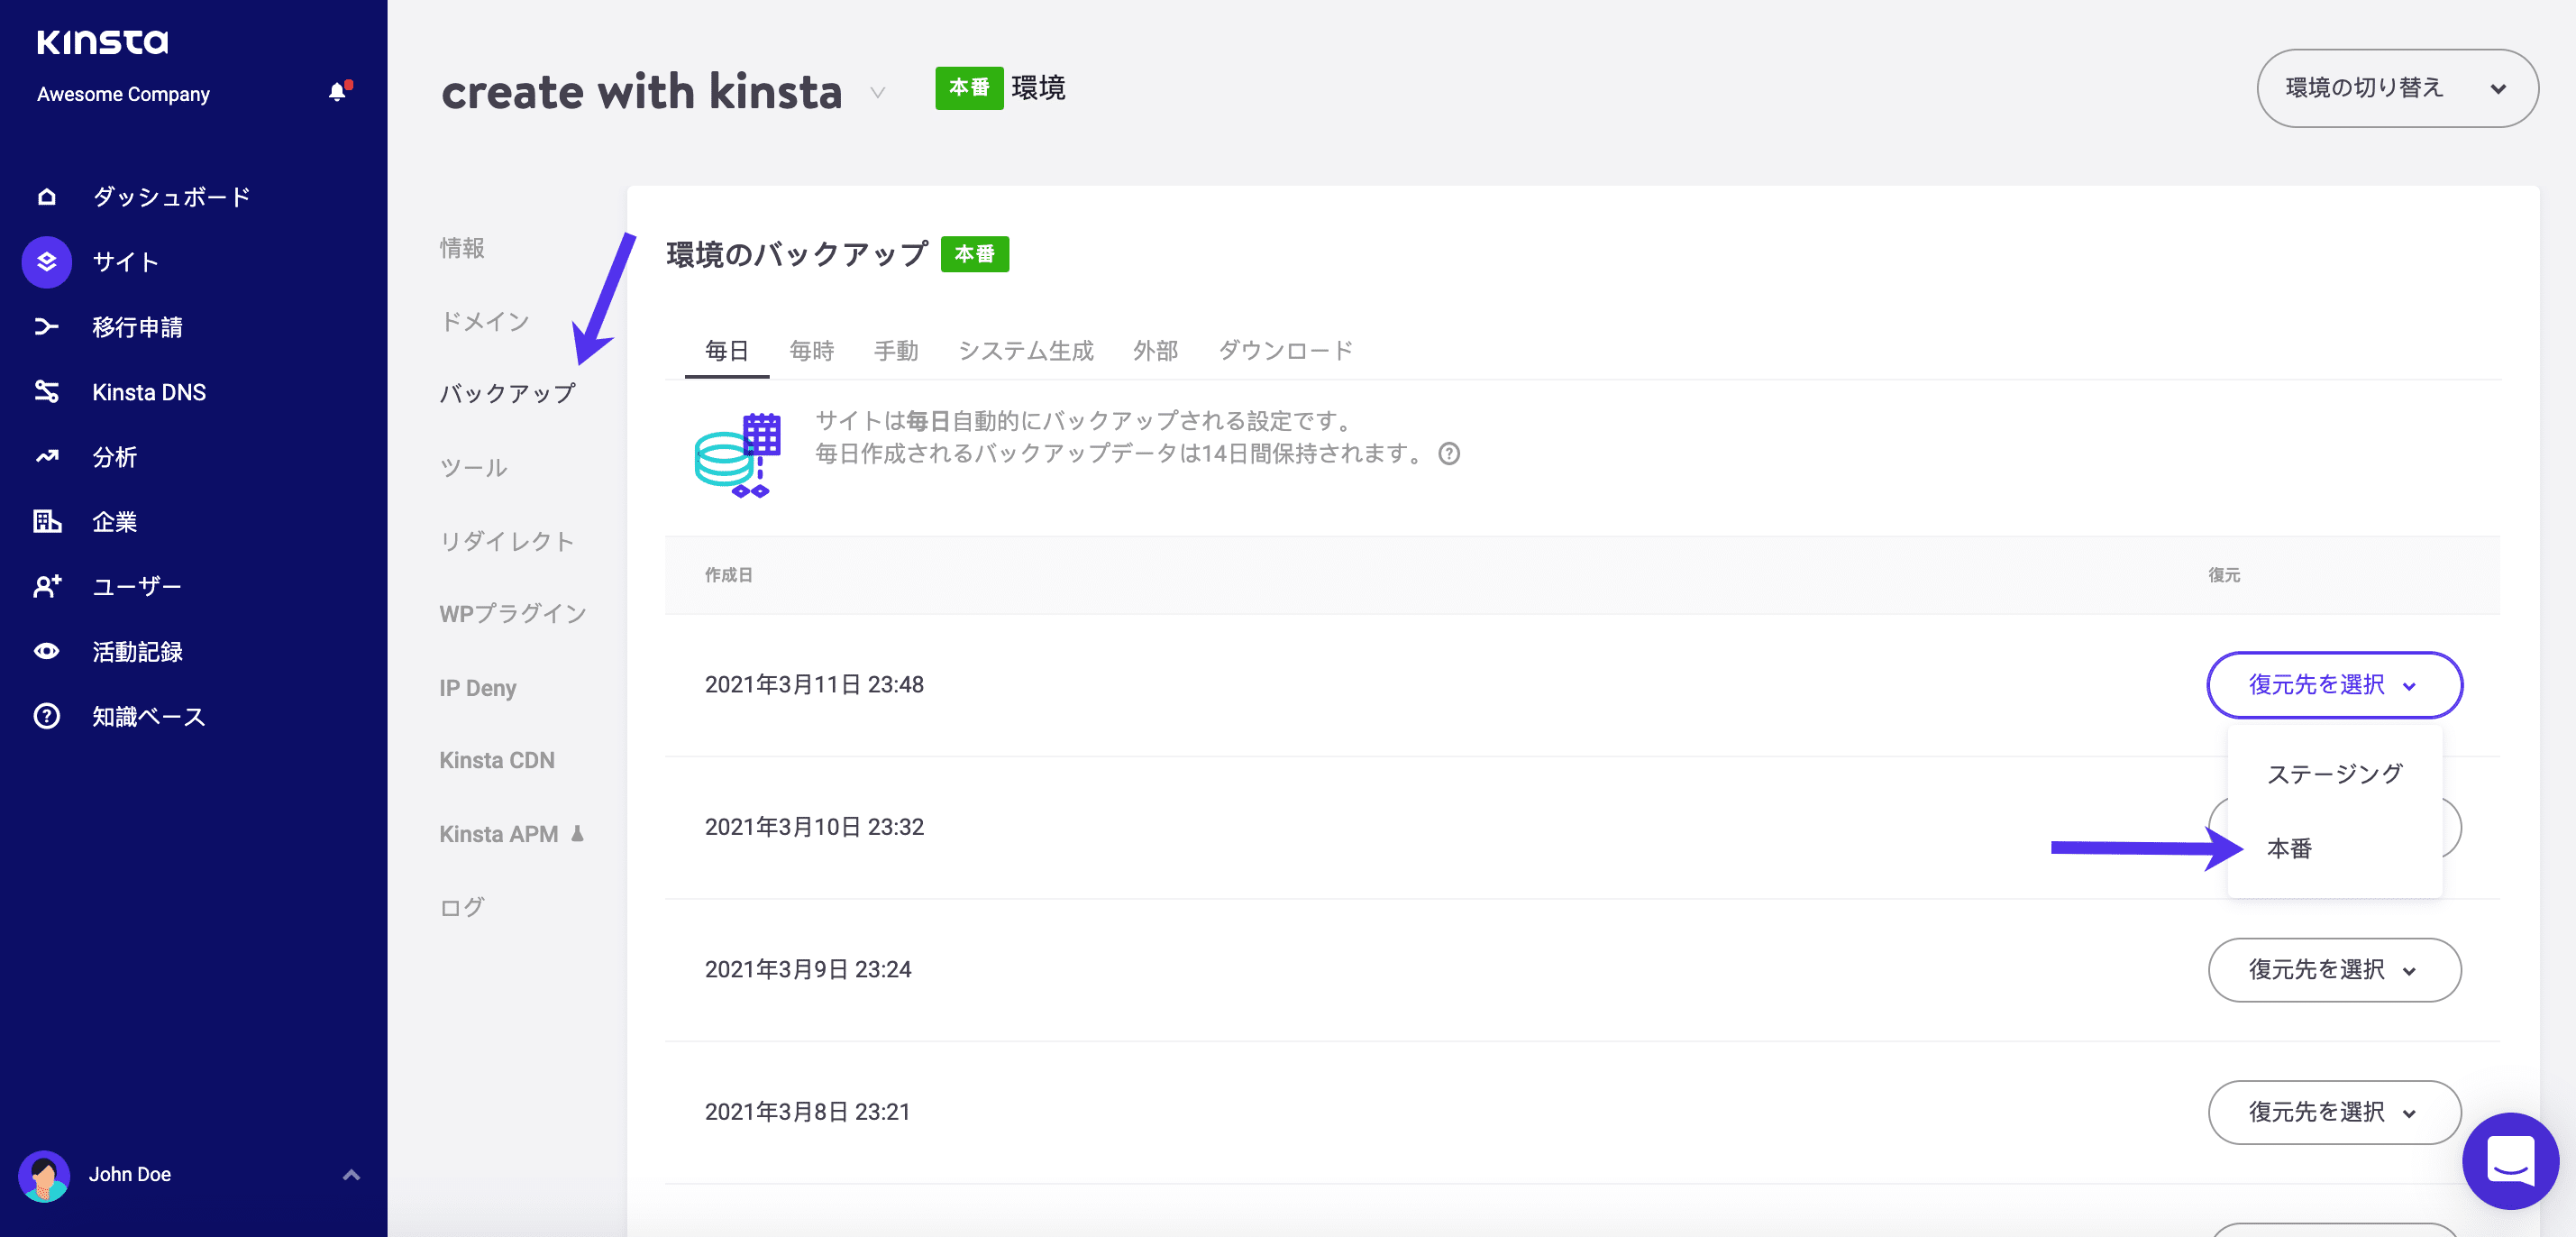Open 活動記録 via the eye icon

pos(46,651)
